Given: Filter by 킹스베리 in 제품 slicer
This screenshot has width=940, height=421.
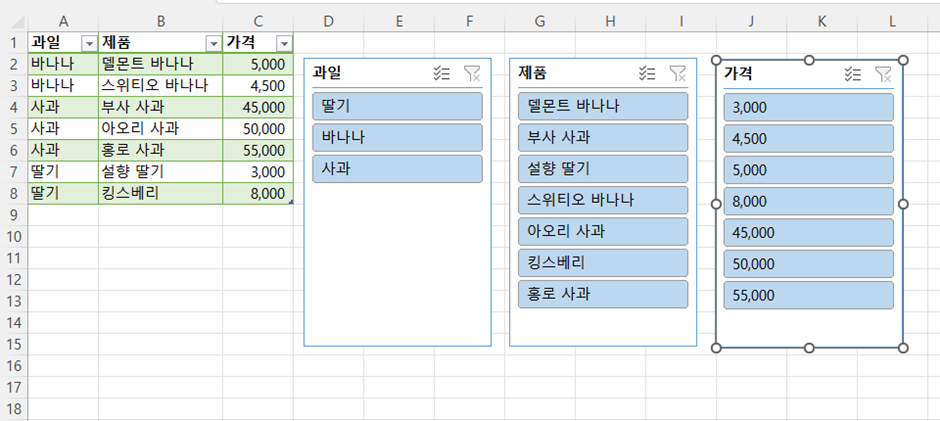Looking at the screenshot, I should point(603,263).
